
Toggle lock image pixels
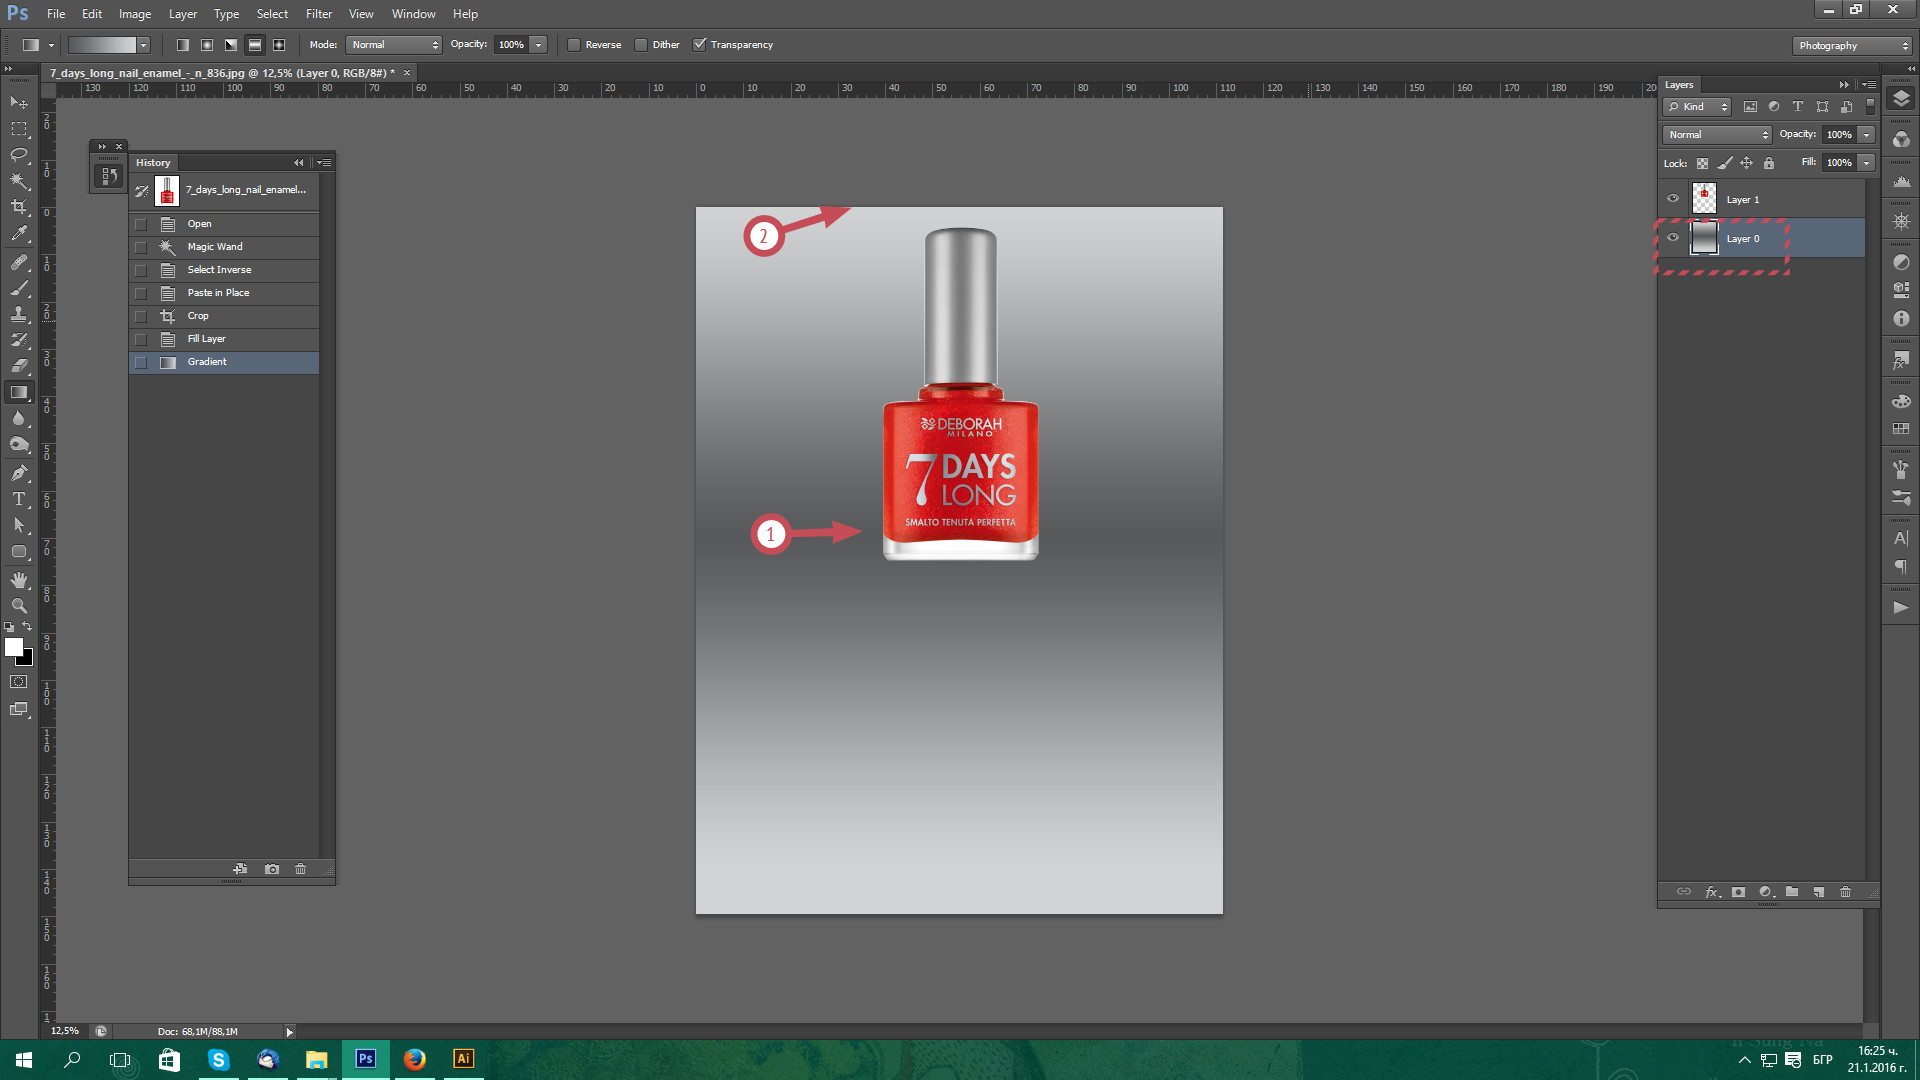point(1724,163)
